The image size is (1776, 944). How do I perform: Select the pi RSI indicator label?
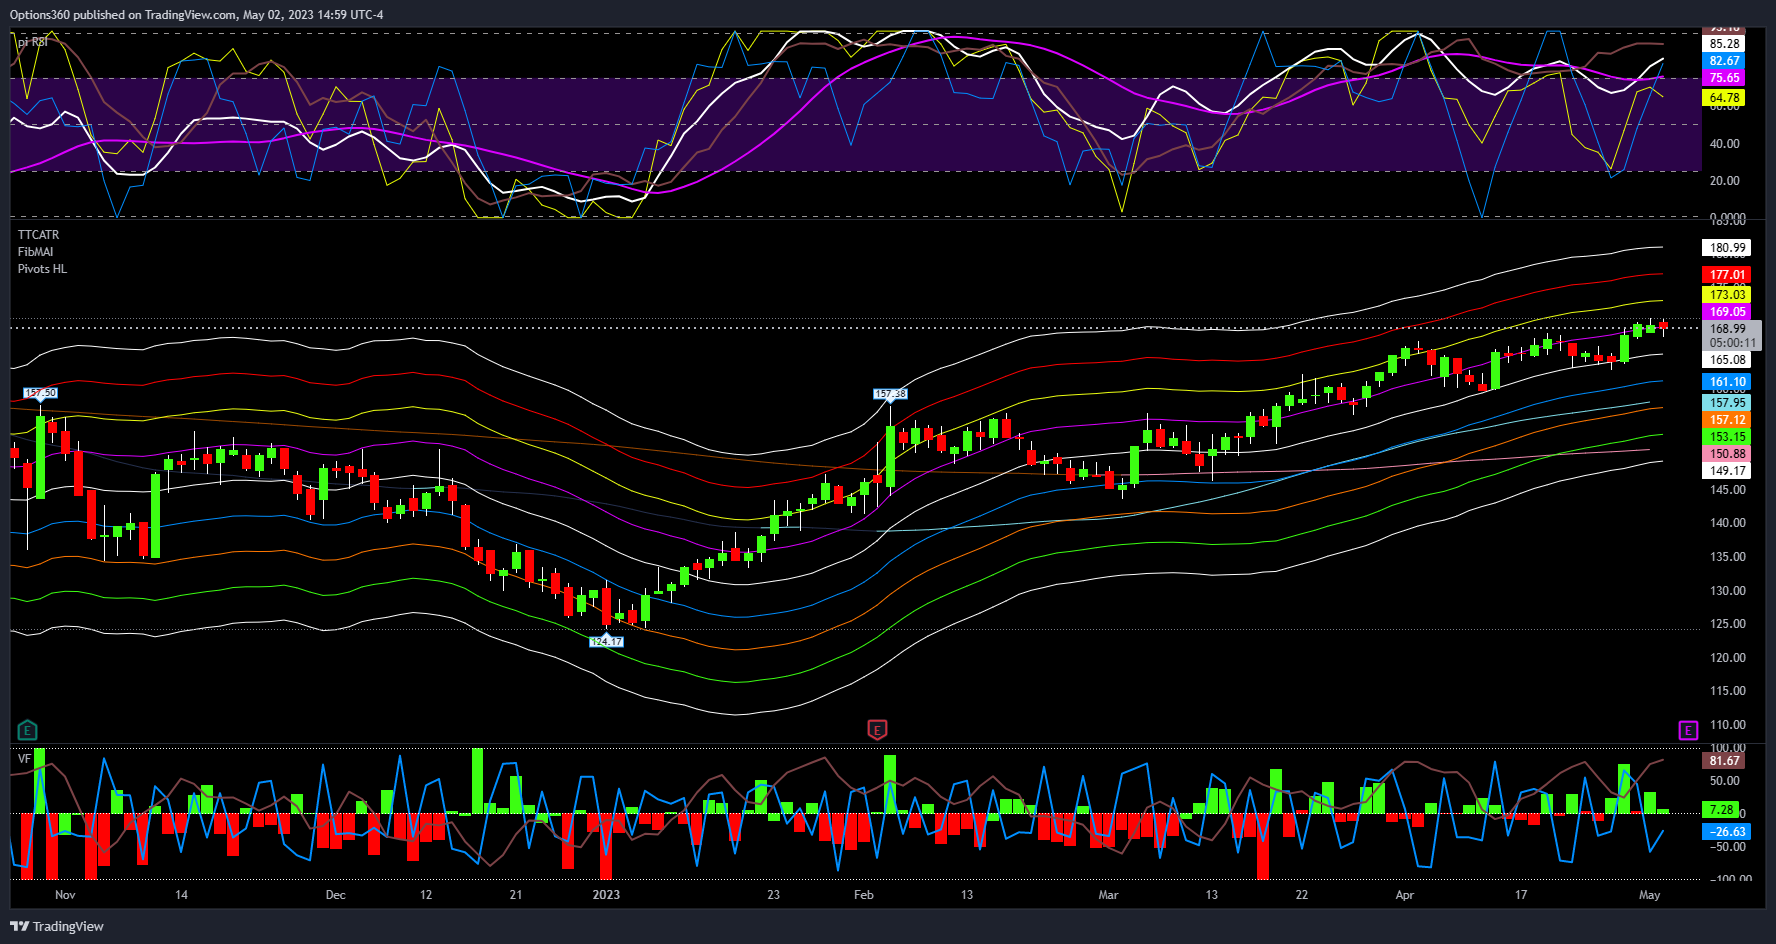coord(32,42)
